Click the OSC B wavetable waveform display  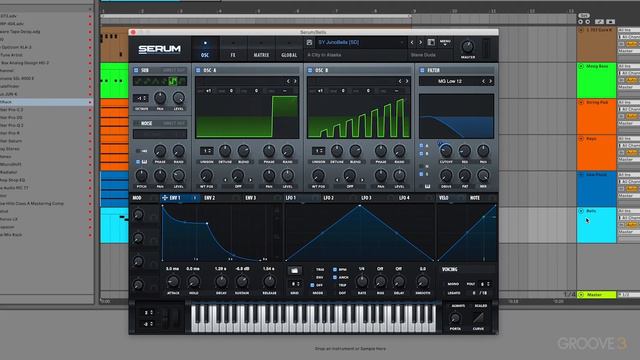[x=359, y=117]
